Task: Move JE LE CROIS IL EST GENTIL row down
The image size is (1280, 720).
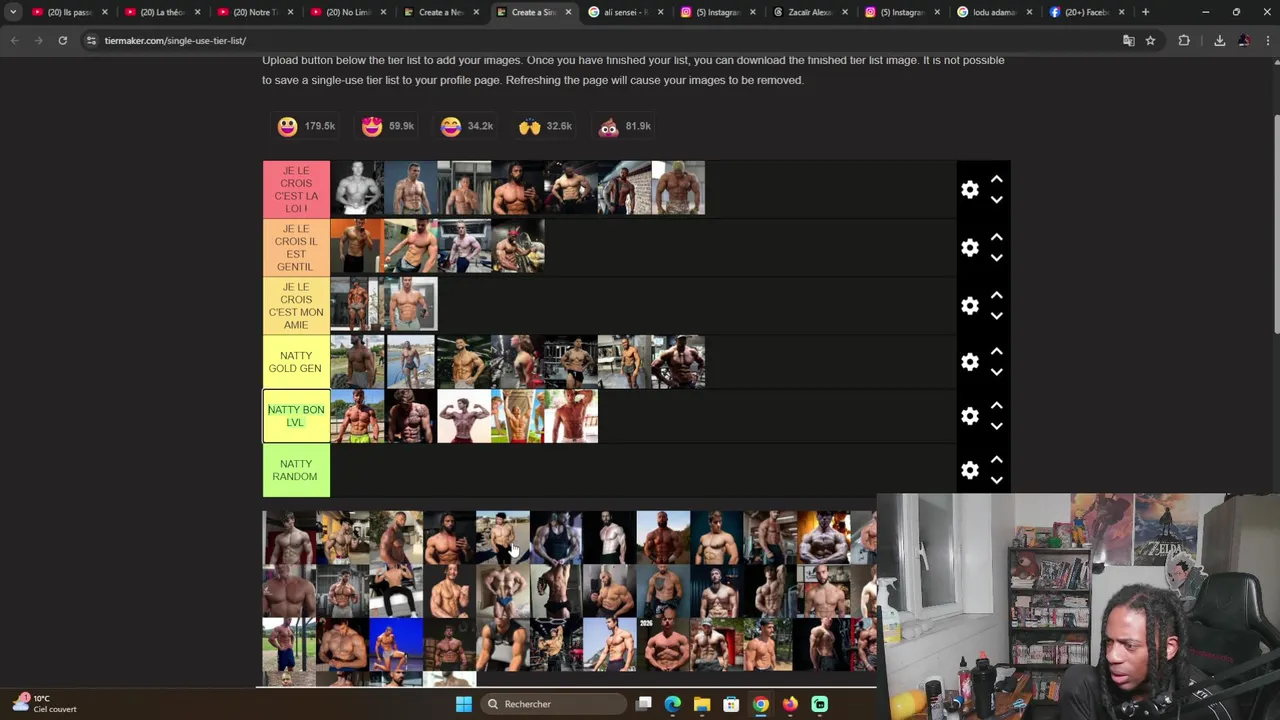Action: click(997, 258)
